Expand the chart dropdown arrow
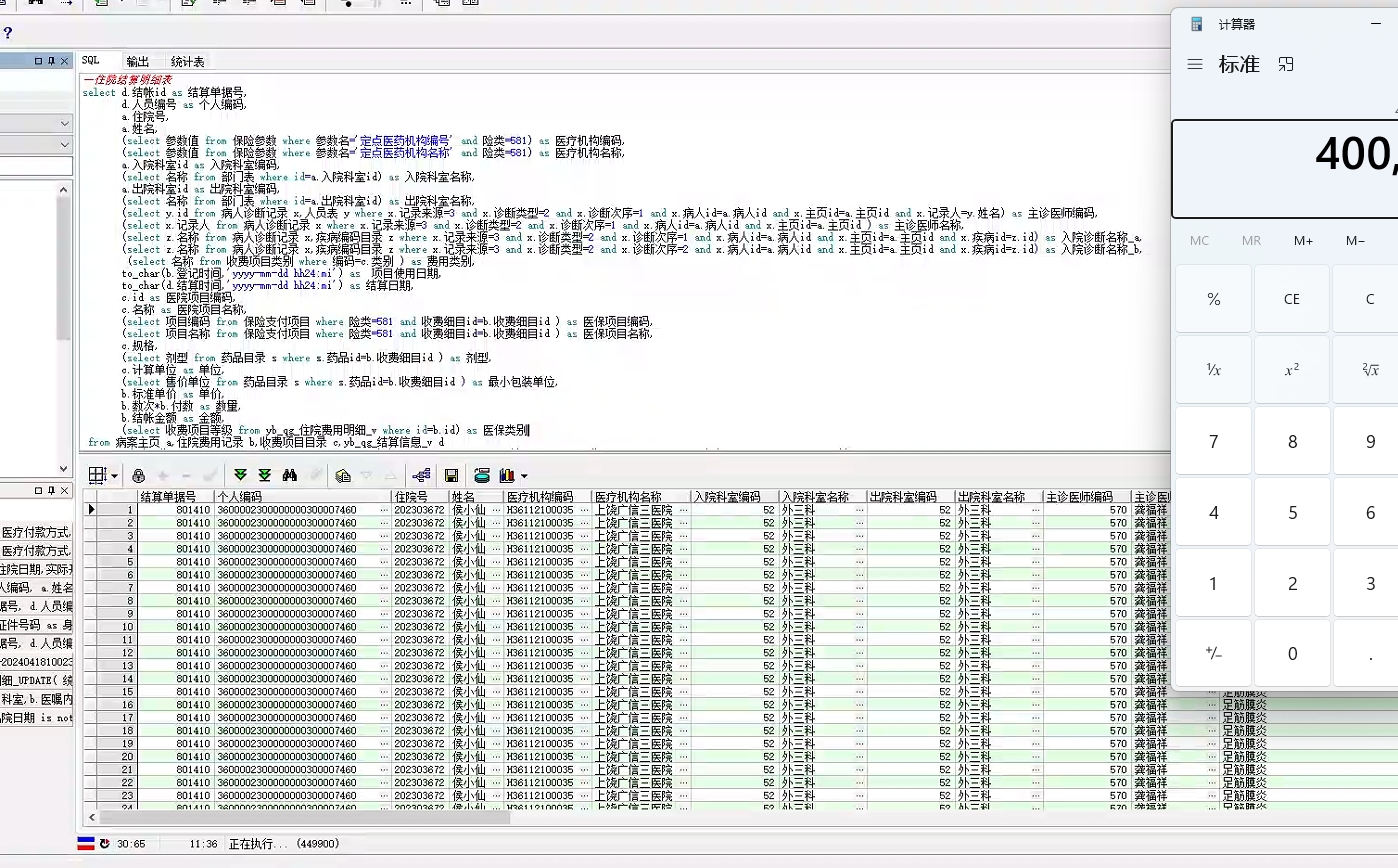The width and height of the screenshot is (1398, 868). (x=523, y=476)
